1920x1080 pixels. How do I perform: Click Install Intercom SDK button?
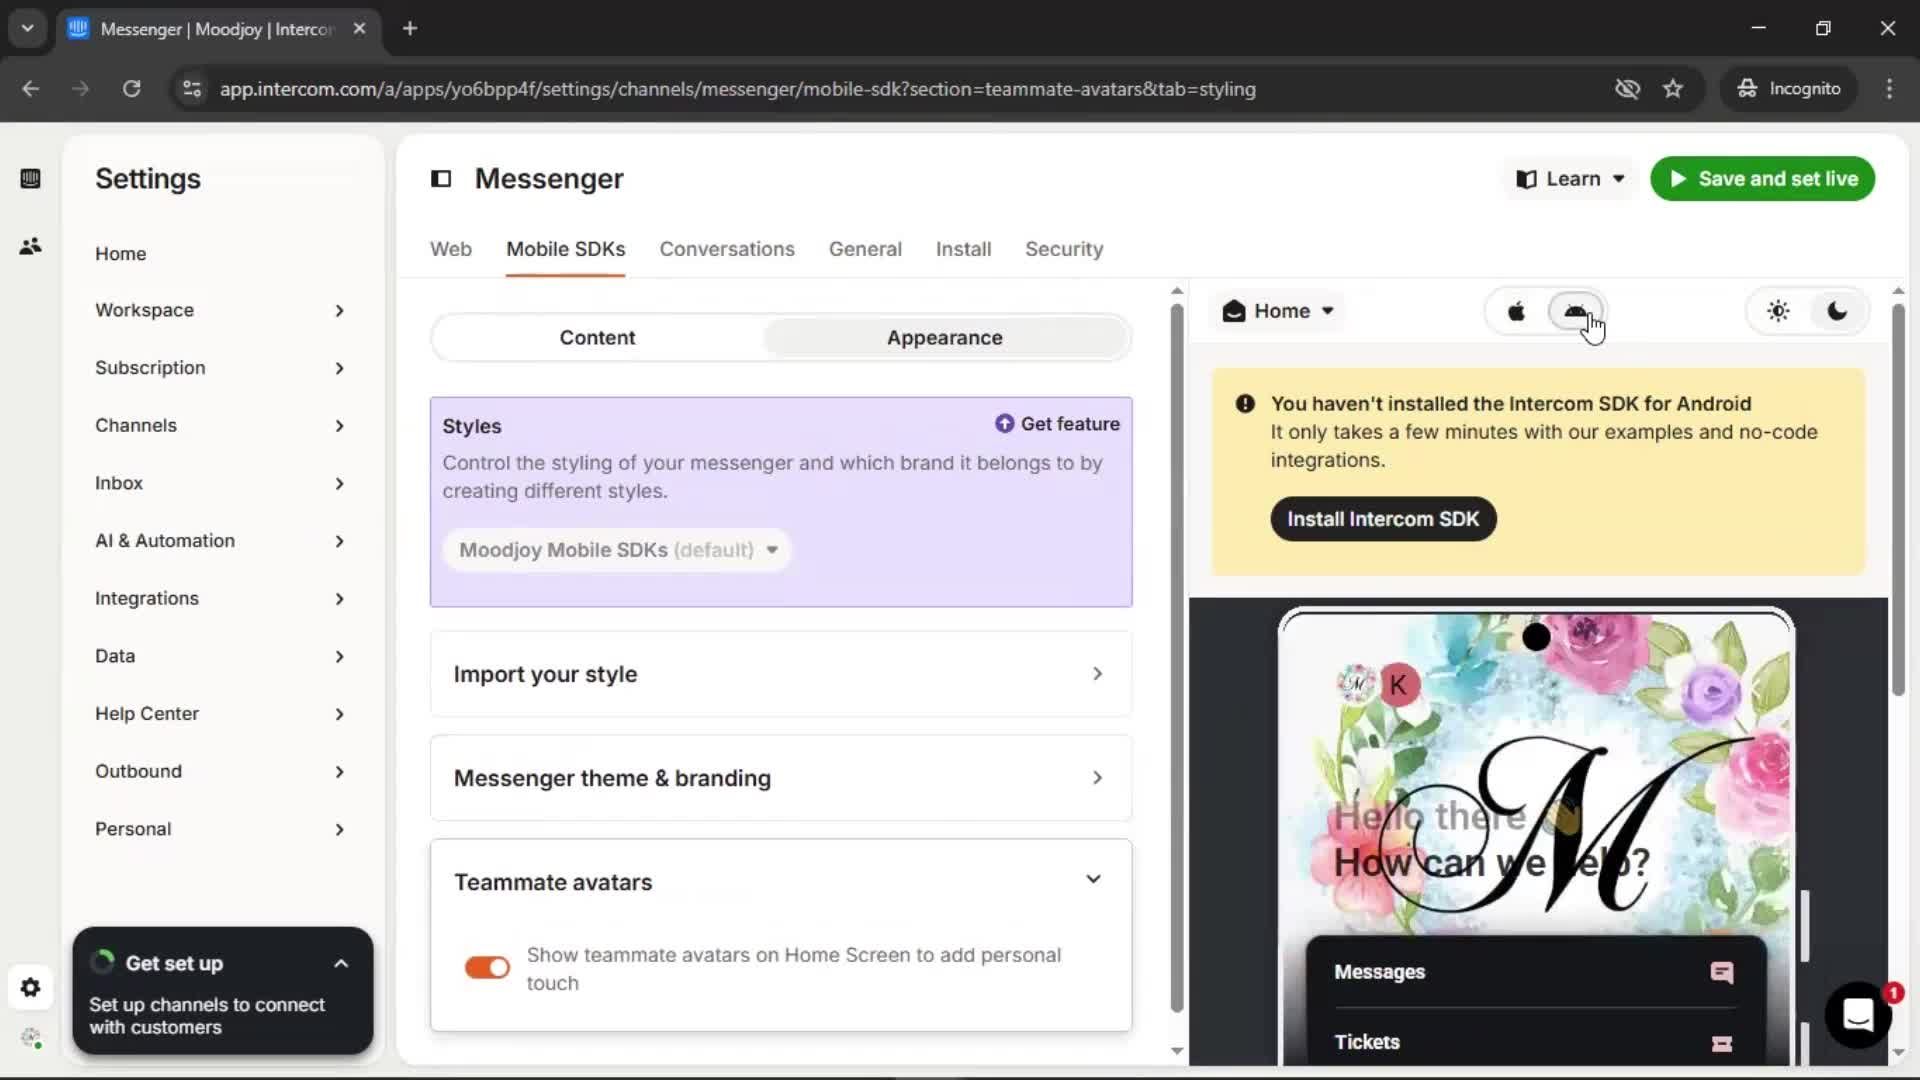pyautogui.click(x=1383, y=519)
